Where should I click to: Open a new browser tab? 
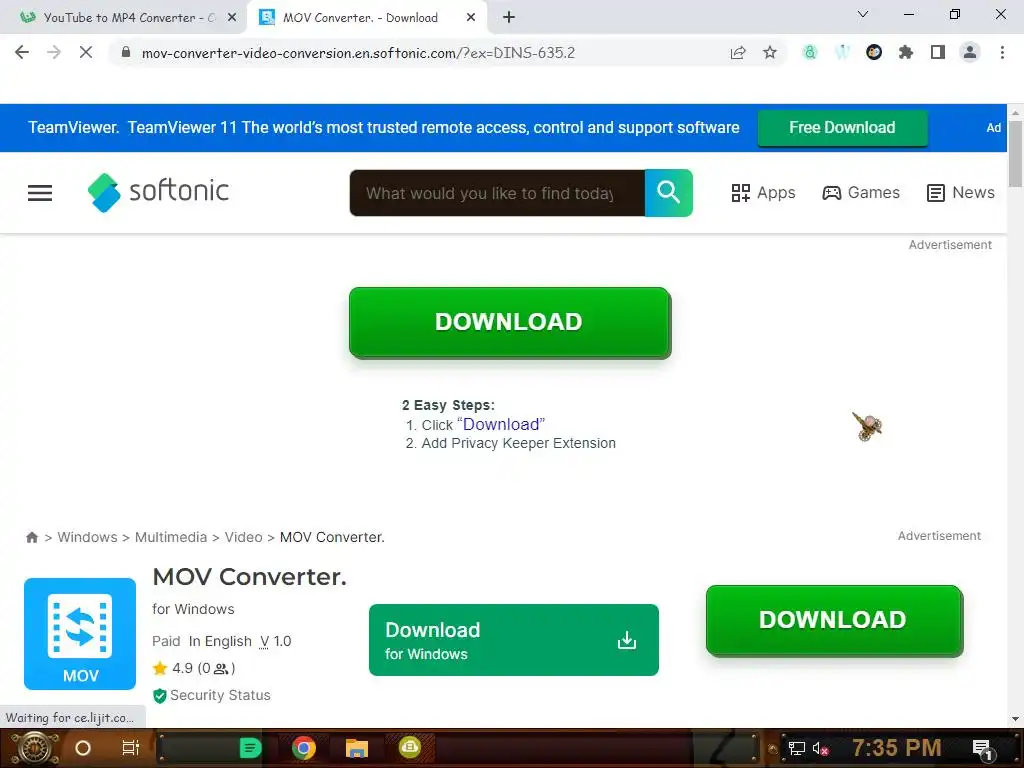point(509,18)
